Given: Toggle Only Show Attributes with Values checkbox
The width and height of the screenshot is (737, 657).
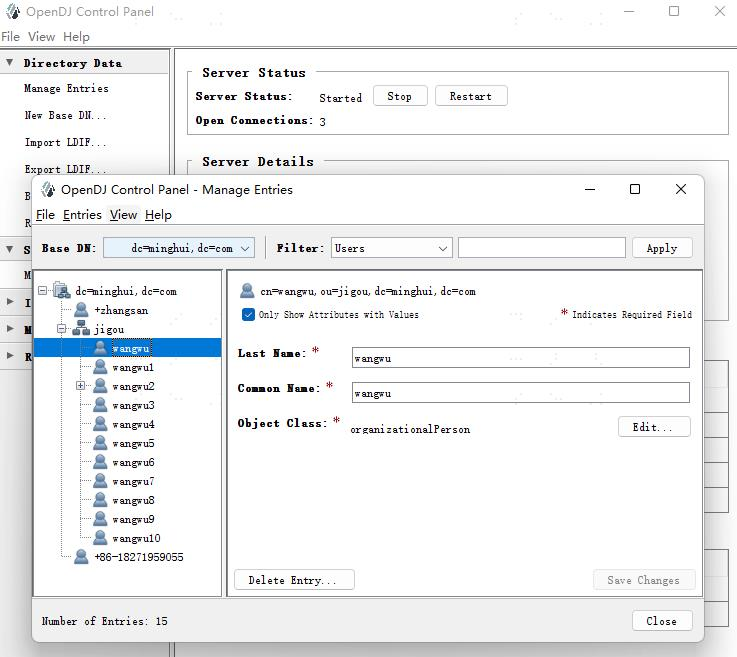Looking at the screenshot, I should (x=248, y=314).
